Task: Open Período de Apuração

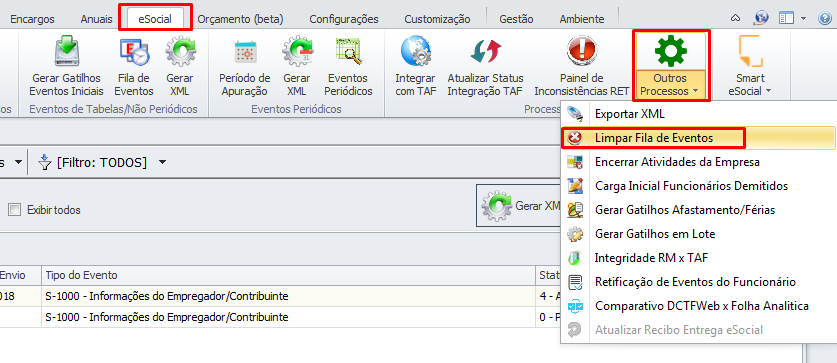Action: pyautogui.click(x=245, y=67)
